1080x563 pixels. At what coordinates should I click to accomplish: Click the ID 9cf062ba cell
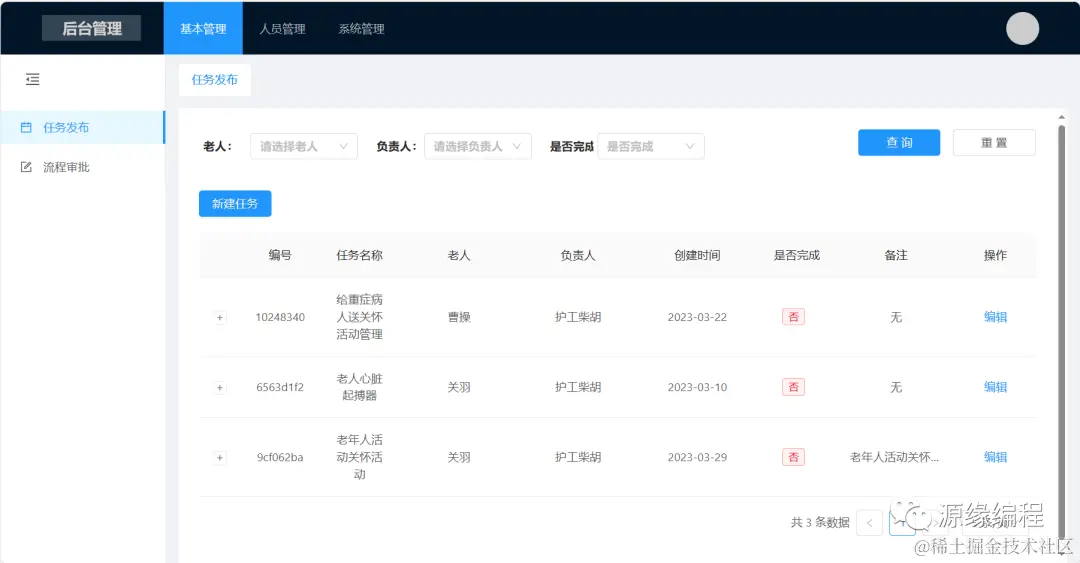280,457
